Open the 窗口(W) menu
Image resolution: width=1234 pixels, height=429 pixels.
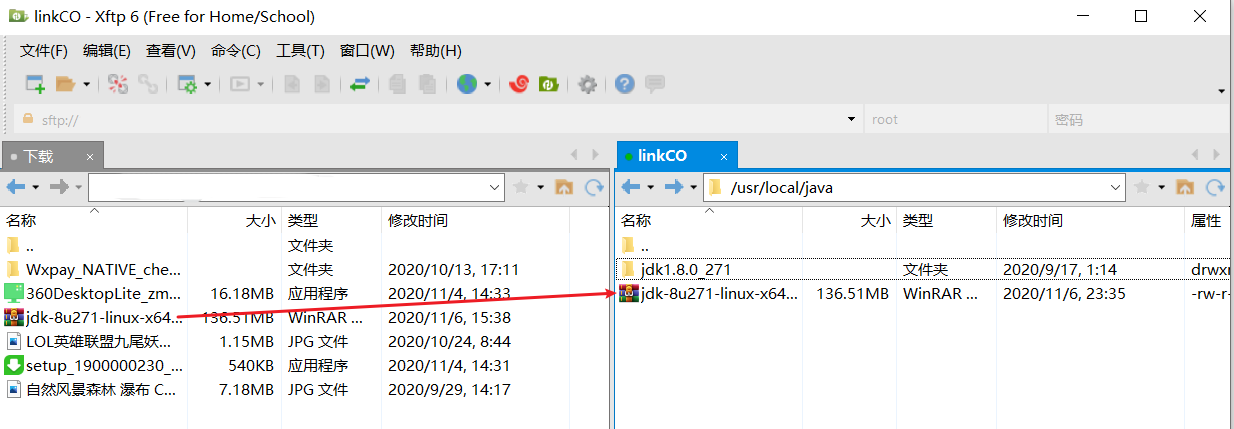pyautogui.click(x=367, y=51)
